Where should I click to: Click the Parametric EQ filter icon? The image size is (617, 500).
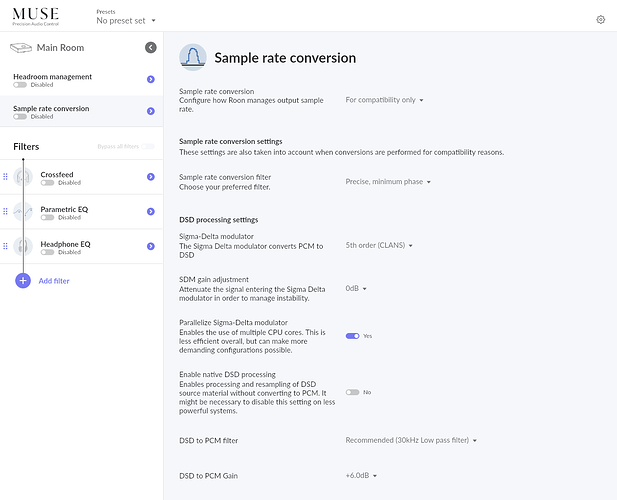click(24, 212)
